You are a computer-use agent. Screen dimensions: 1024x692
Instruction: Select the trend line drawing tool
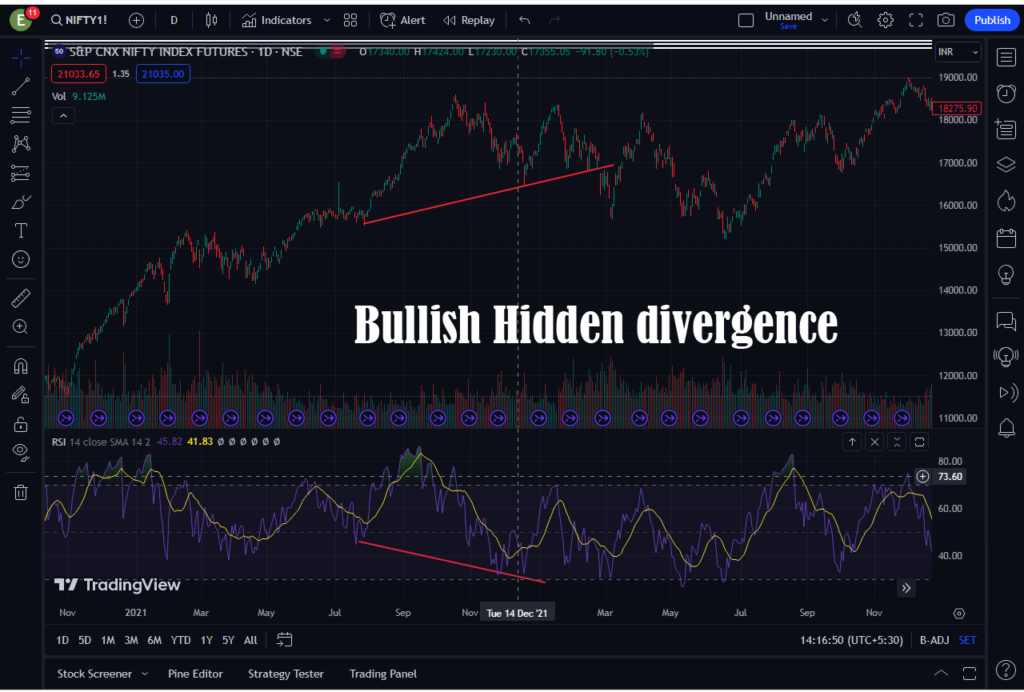pos(21,86)
